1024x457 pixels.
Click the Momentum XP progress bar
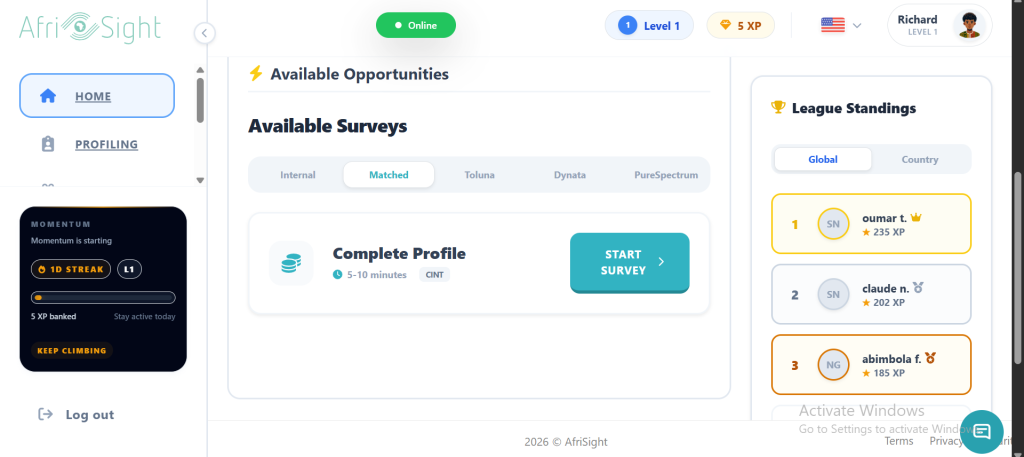click(103, 297)
